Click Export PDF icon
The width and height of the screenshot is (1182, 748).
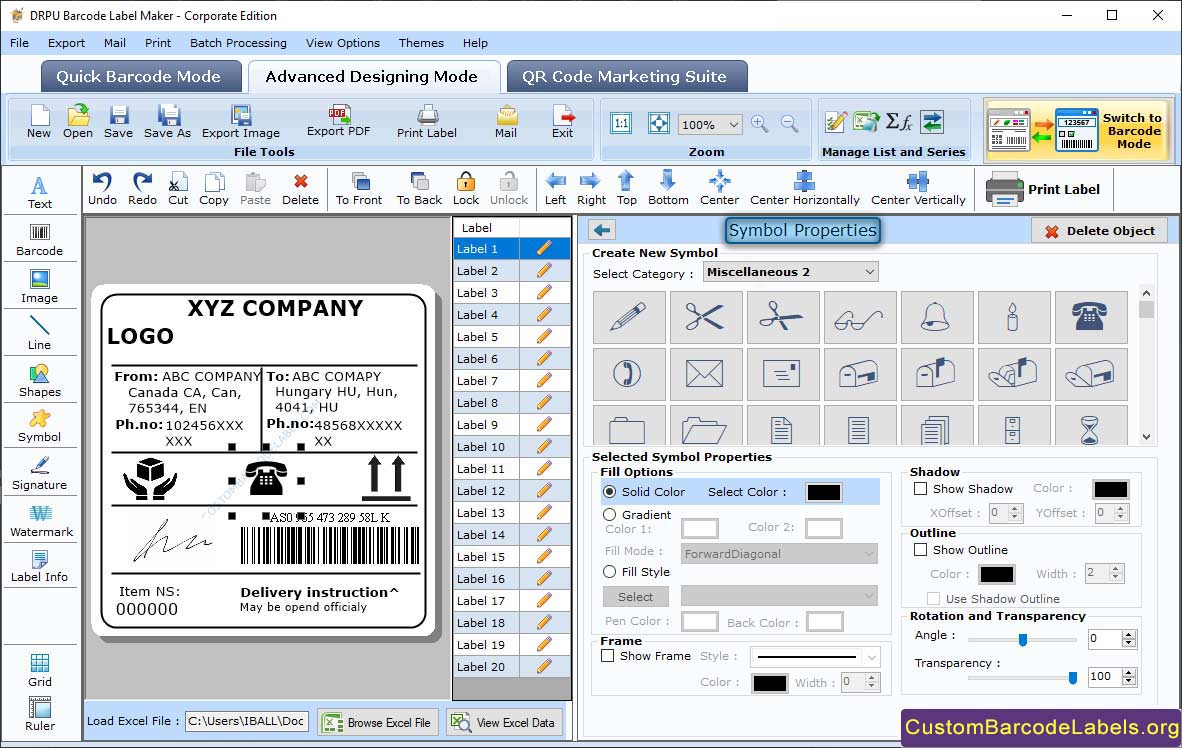point(338,121)
